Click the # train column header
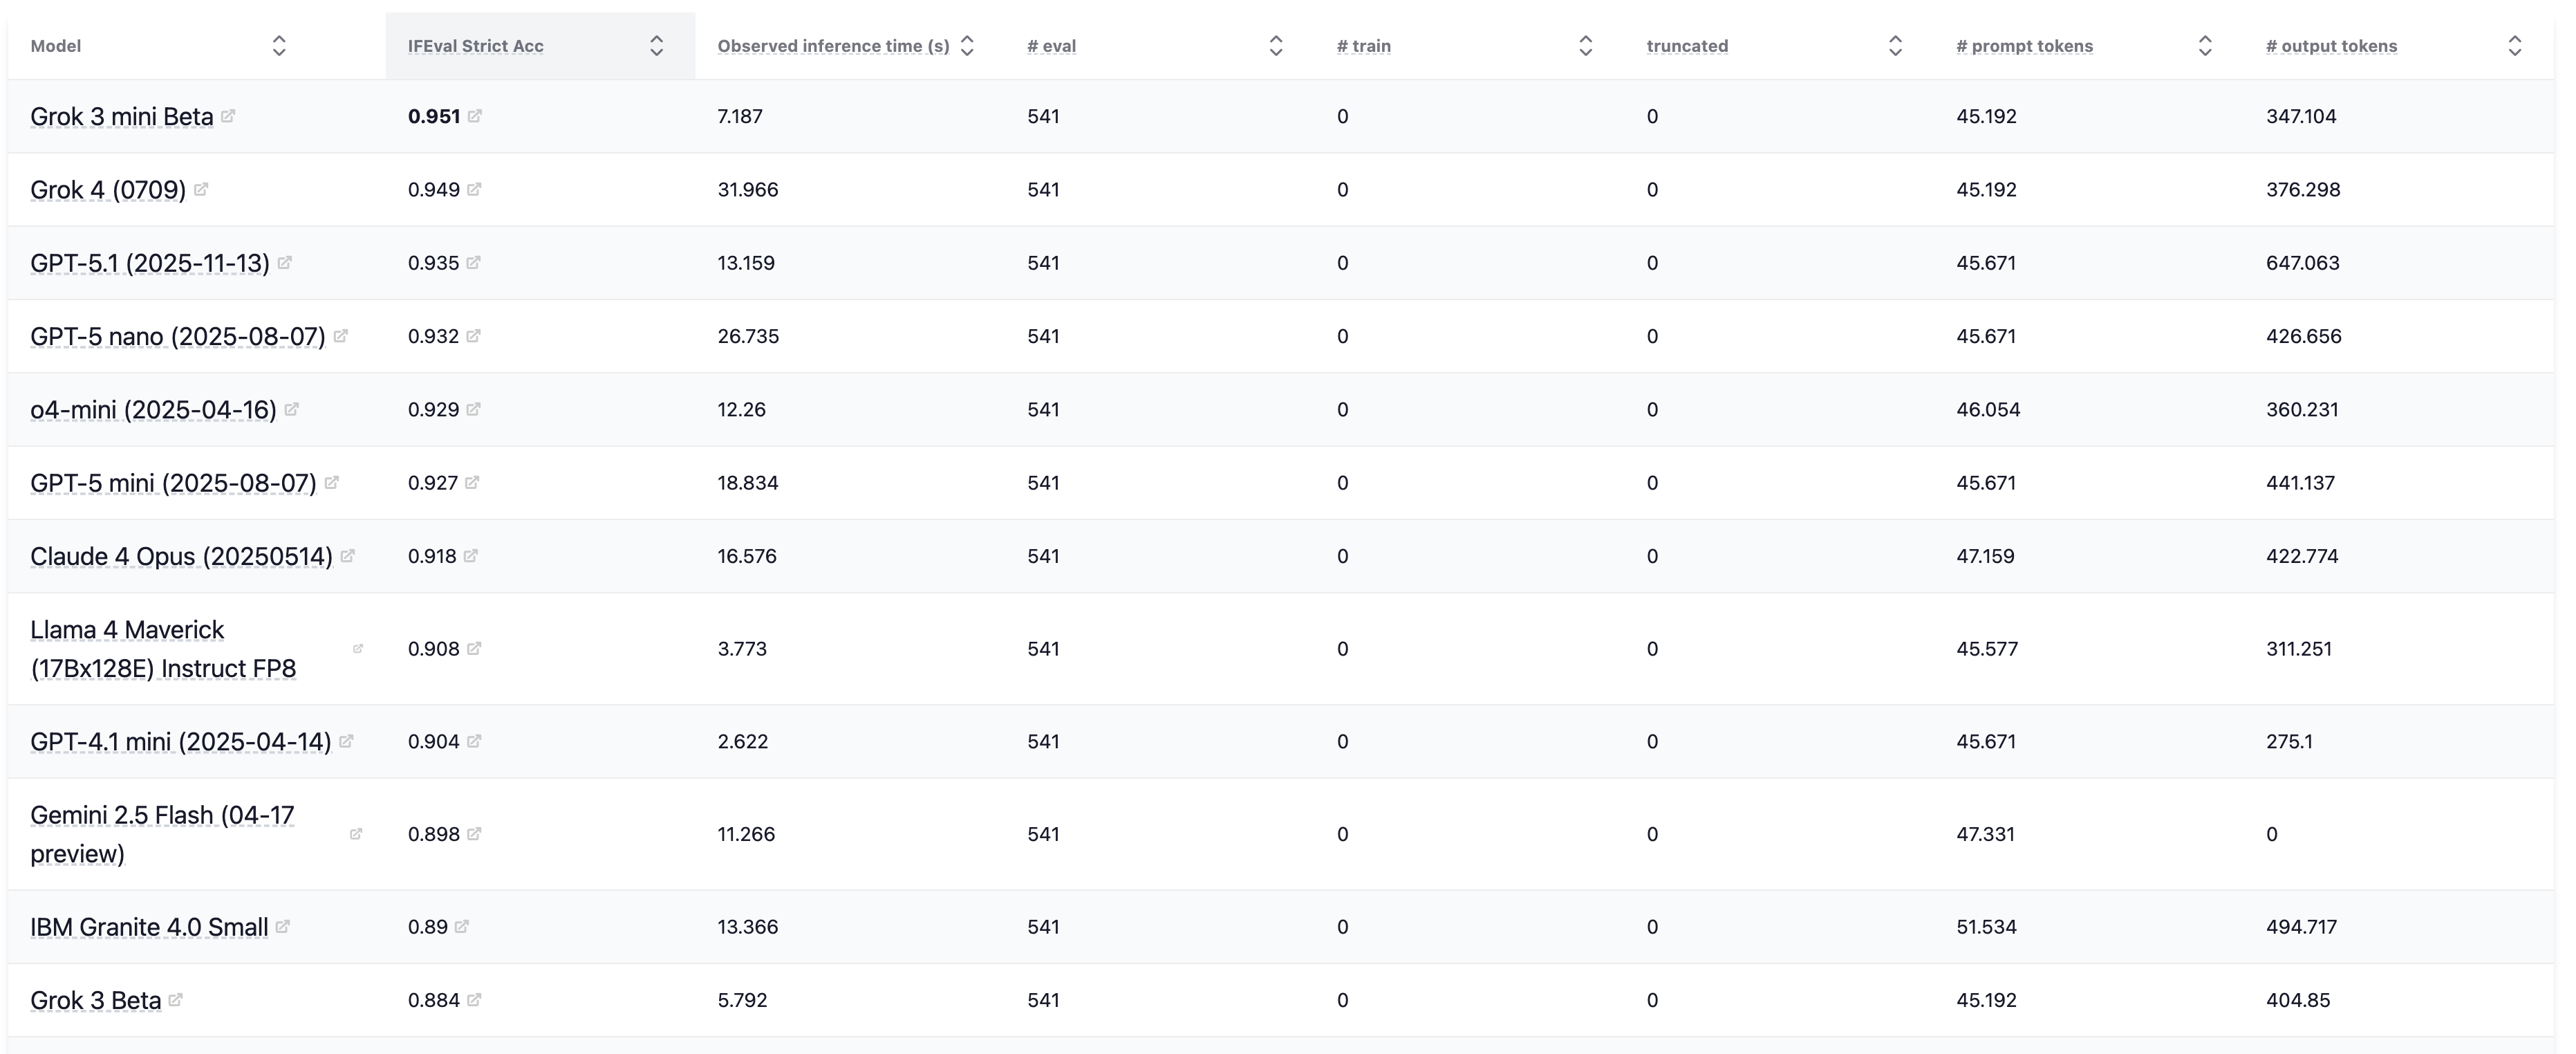 pyautogui.click(x=1363, y=46)
